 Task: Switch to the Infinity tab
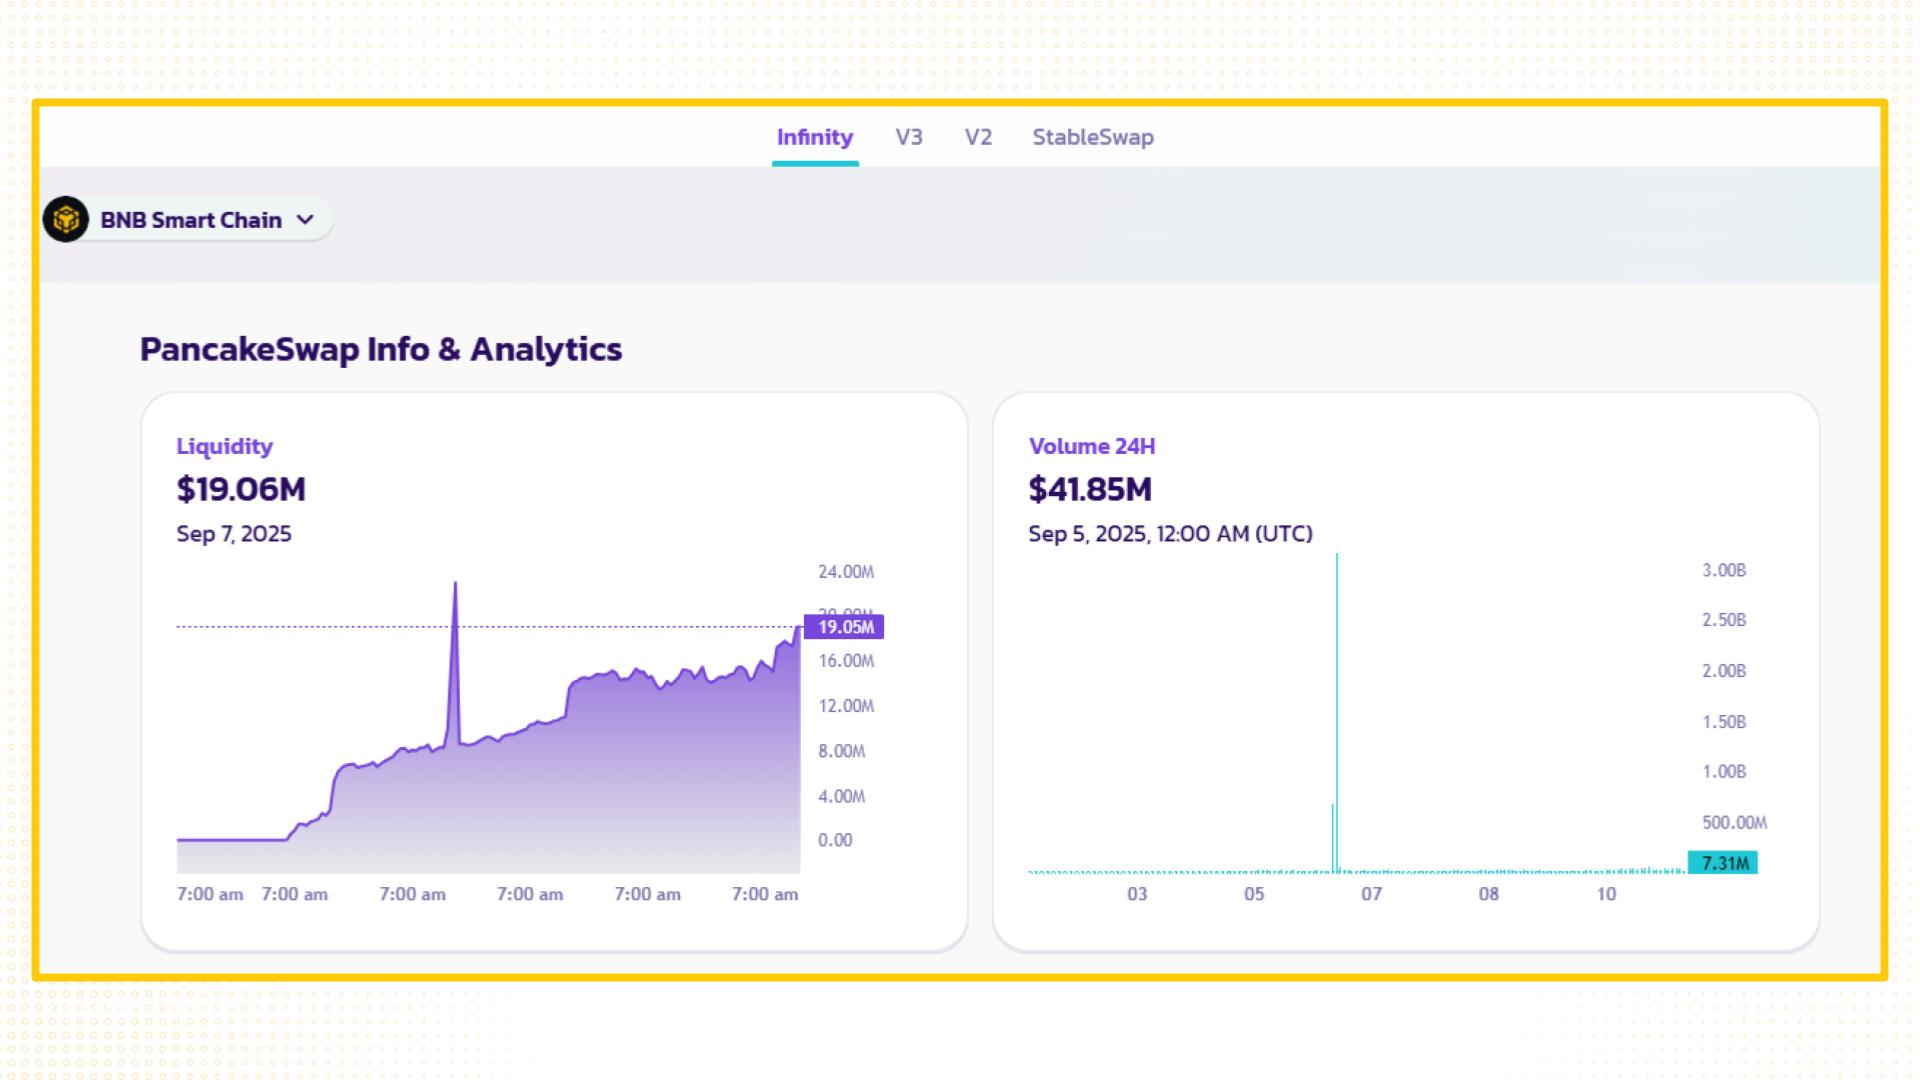(814, 137)
